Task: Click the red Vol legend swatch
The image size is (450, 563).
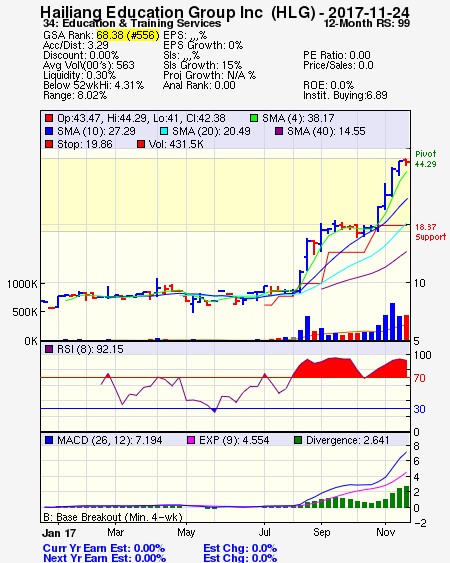Action: pos(141,144)
